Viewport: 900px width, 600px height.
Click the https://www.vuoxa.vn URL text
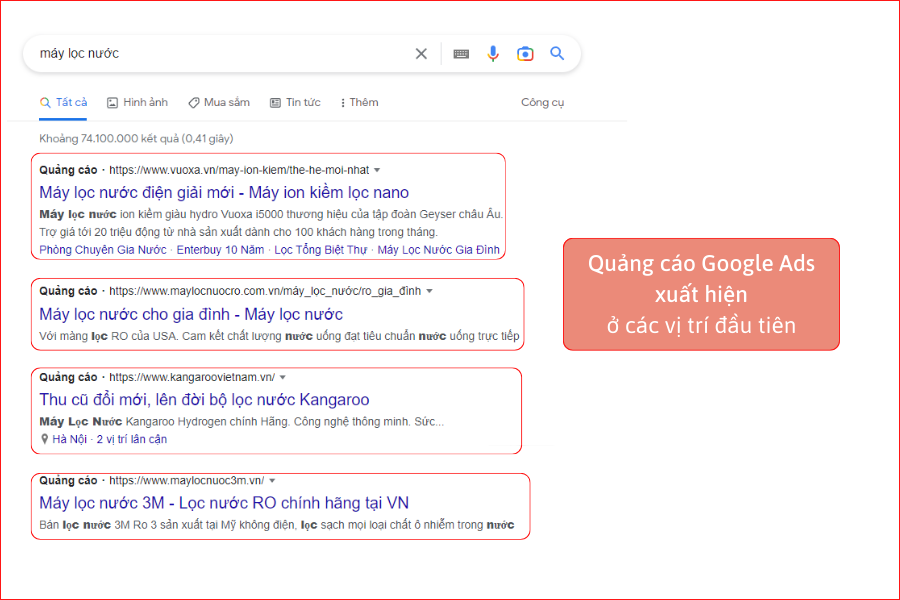pos(239,170)
